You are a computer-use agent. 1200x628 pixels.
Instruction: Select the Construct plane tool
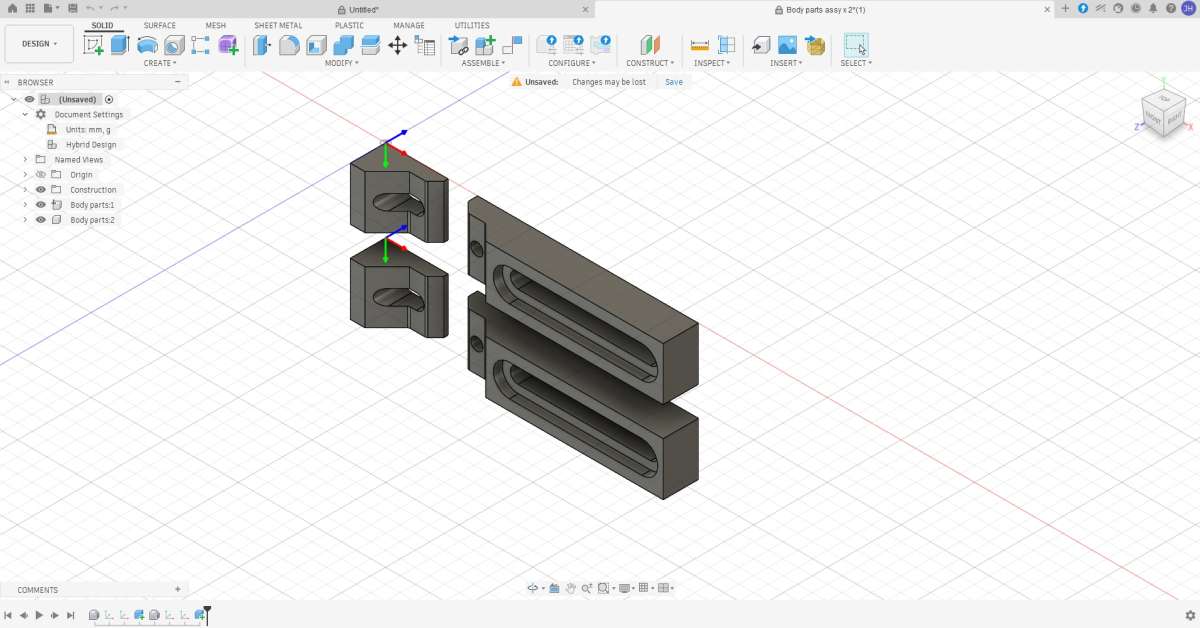pos(651,45)
